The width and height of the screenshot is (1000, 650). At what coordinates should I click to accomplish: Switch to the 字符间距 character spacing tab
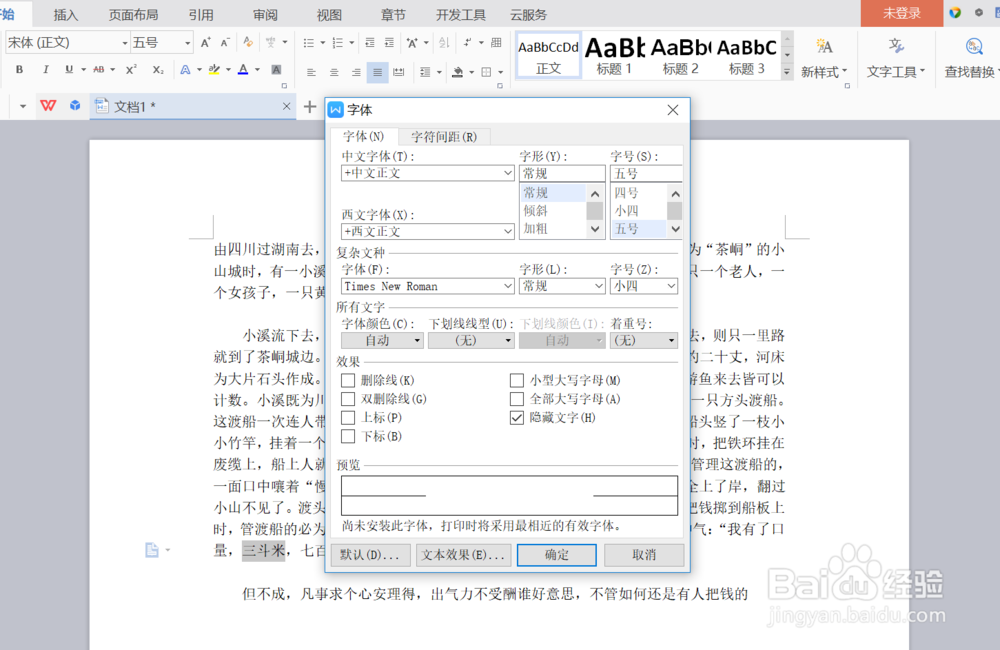(446, 135)
